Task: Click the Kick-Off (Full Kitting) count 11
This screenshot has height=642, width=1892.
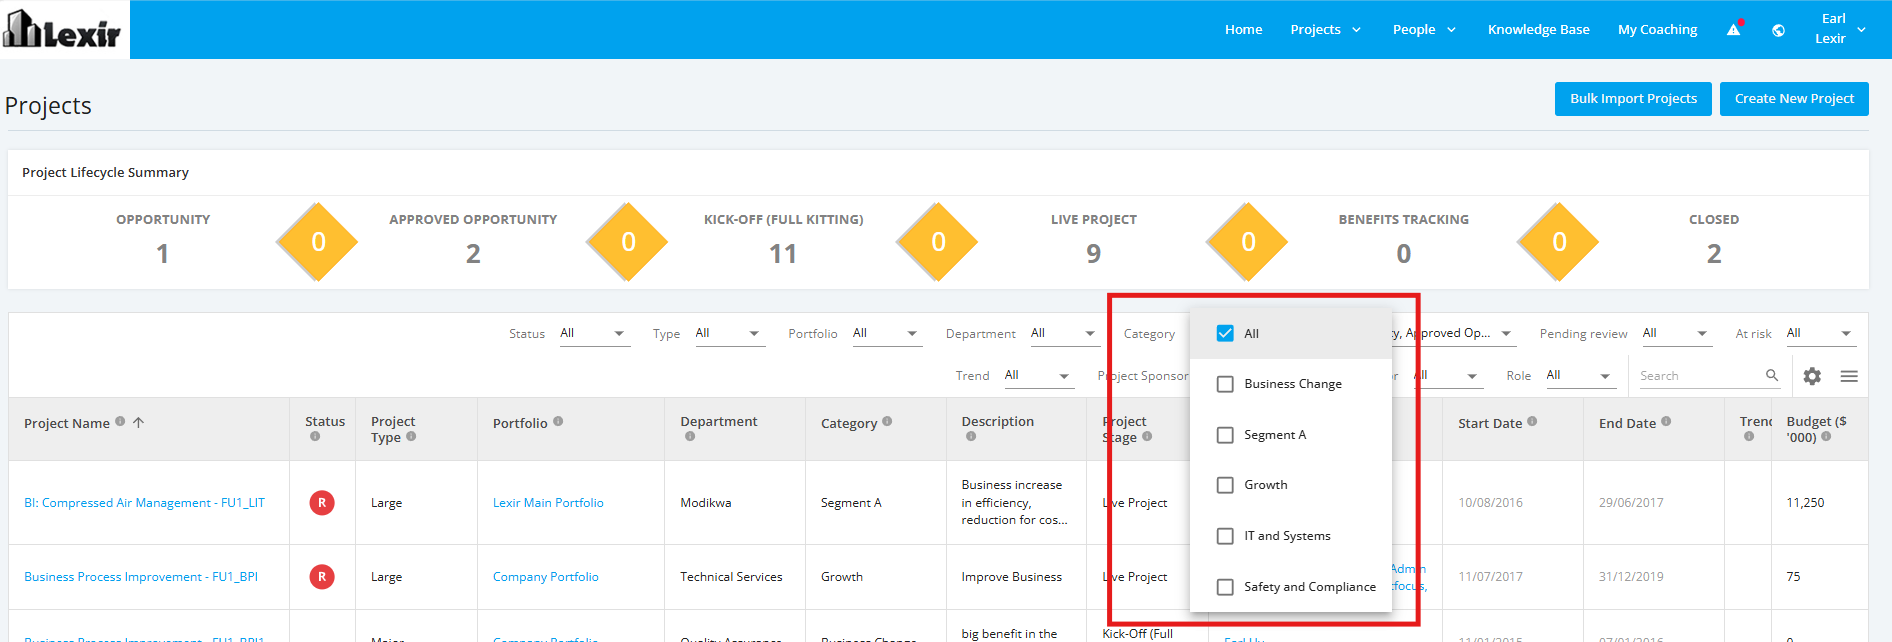Action: click(783, 254)
